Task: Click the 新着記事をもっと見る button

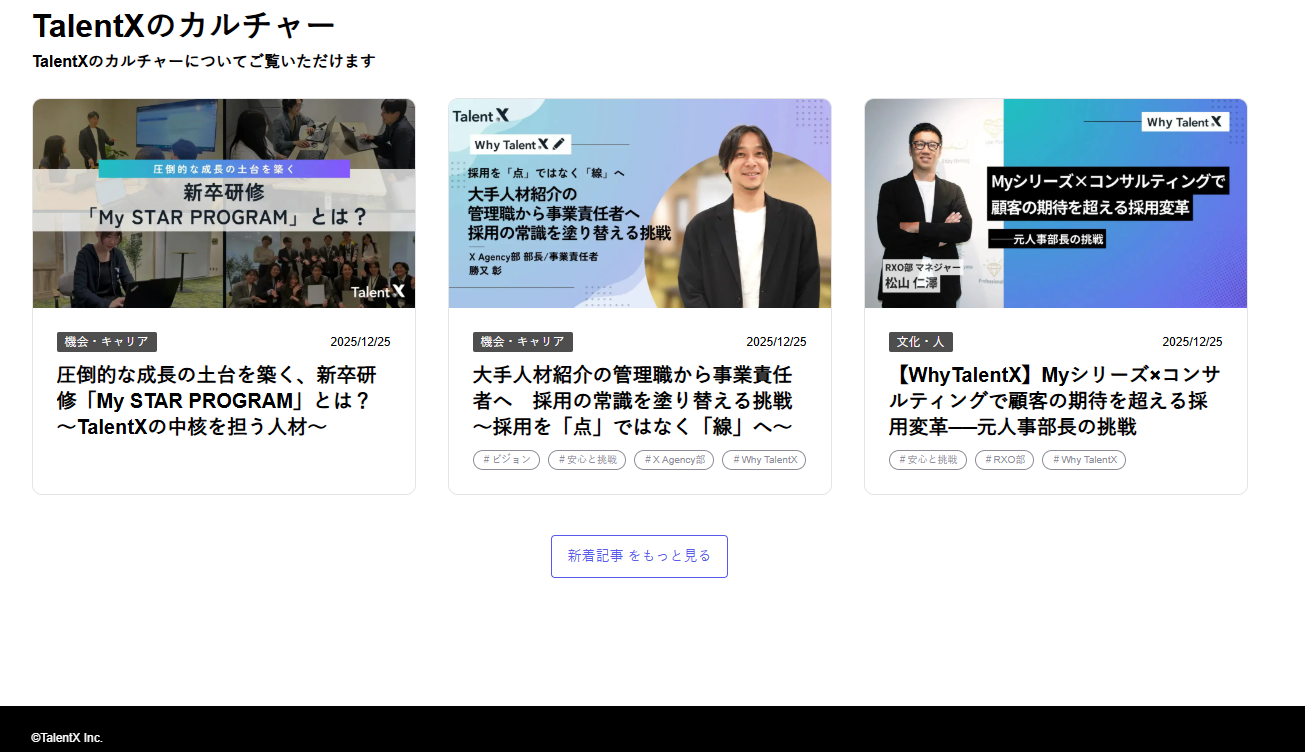Action: (x=639, y=556)
